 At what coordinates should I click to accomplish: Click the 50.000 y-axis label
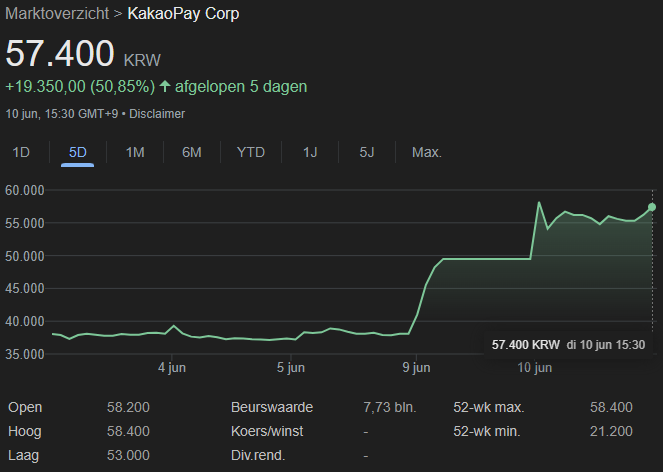tap(25, 256)
